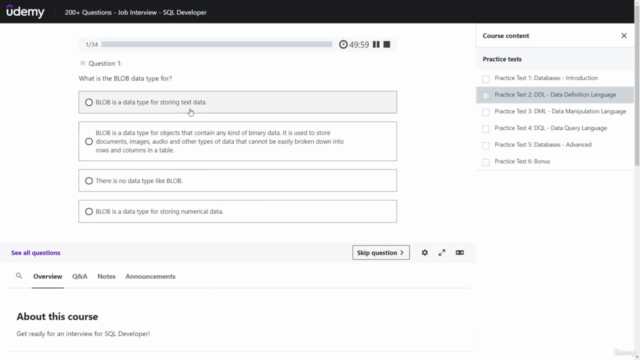Click the timer clock icon

click(x=343, y=44)
